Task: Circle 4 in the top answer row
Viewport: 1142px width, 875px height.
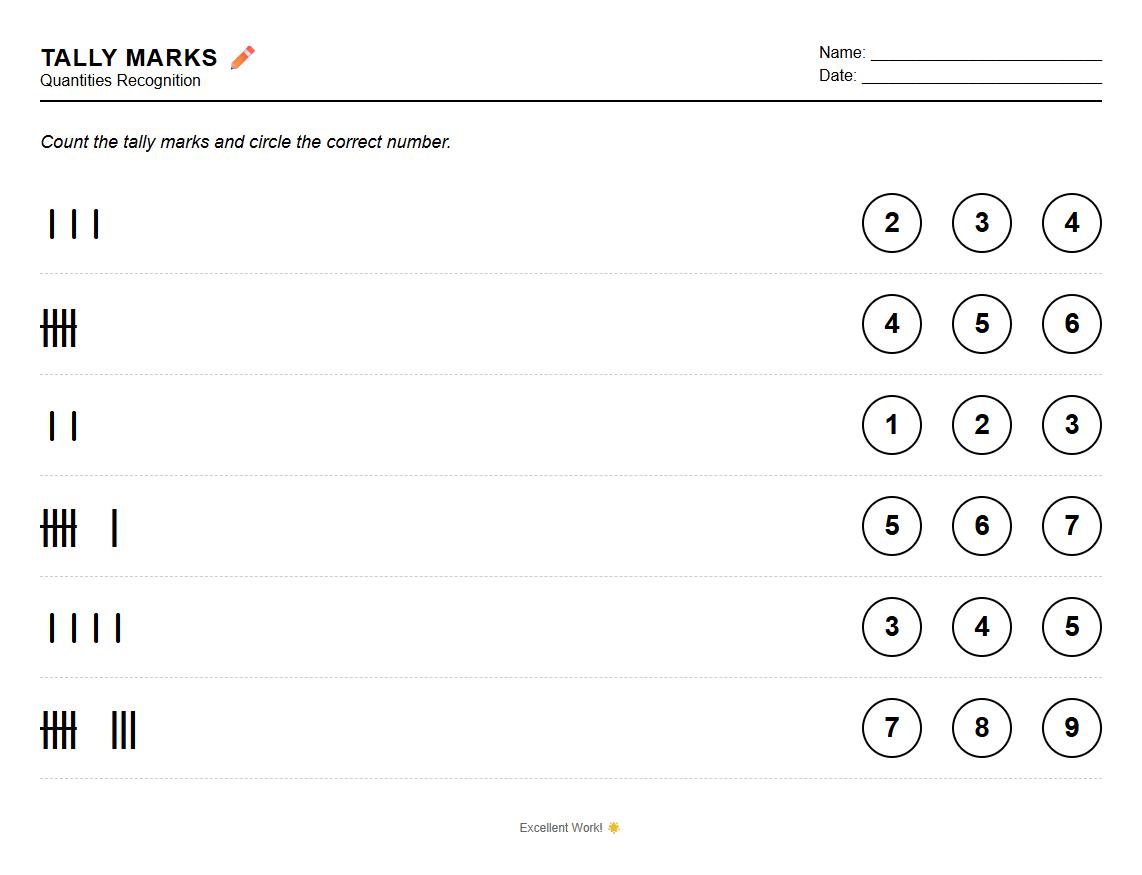Action: coord(1072,223)
